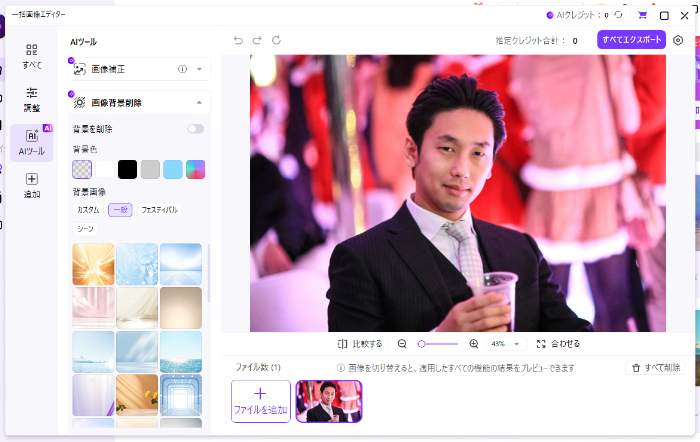Click the すべてエクスポート button
The width and height of the screenshot is (700, 442).
click(631, 40)
